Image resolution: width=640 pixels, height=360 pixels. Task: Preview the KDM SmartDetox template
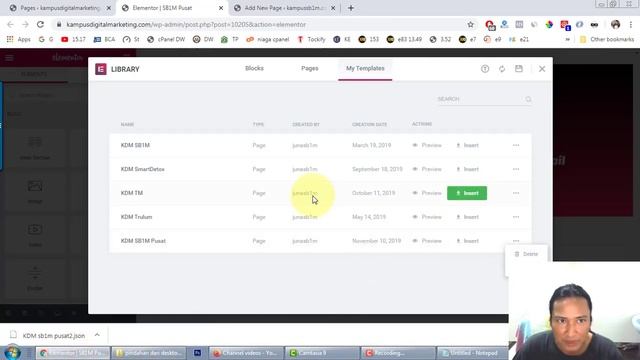coord(427,169)
